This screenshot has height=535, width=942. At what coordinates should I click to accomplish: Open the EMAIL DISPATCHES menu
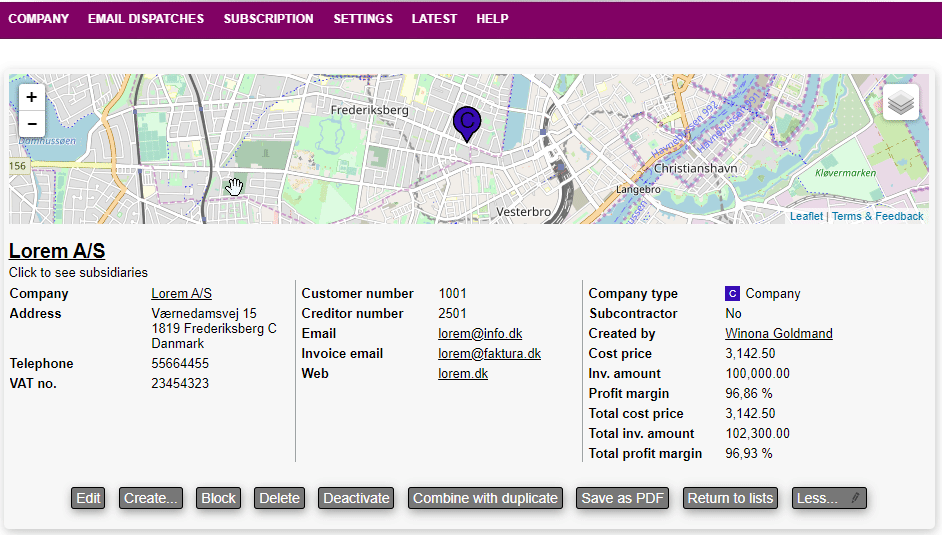146,19
